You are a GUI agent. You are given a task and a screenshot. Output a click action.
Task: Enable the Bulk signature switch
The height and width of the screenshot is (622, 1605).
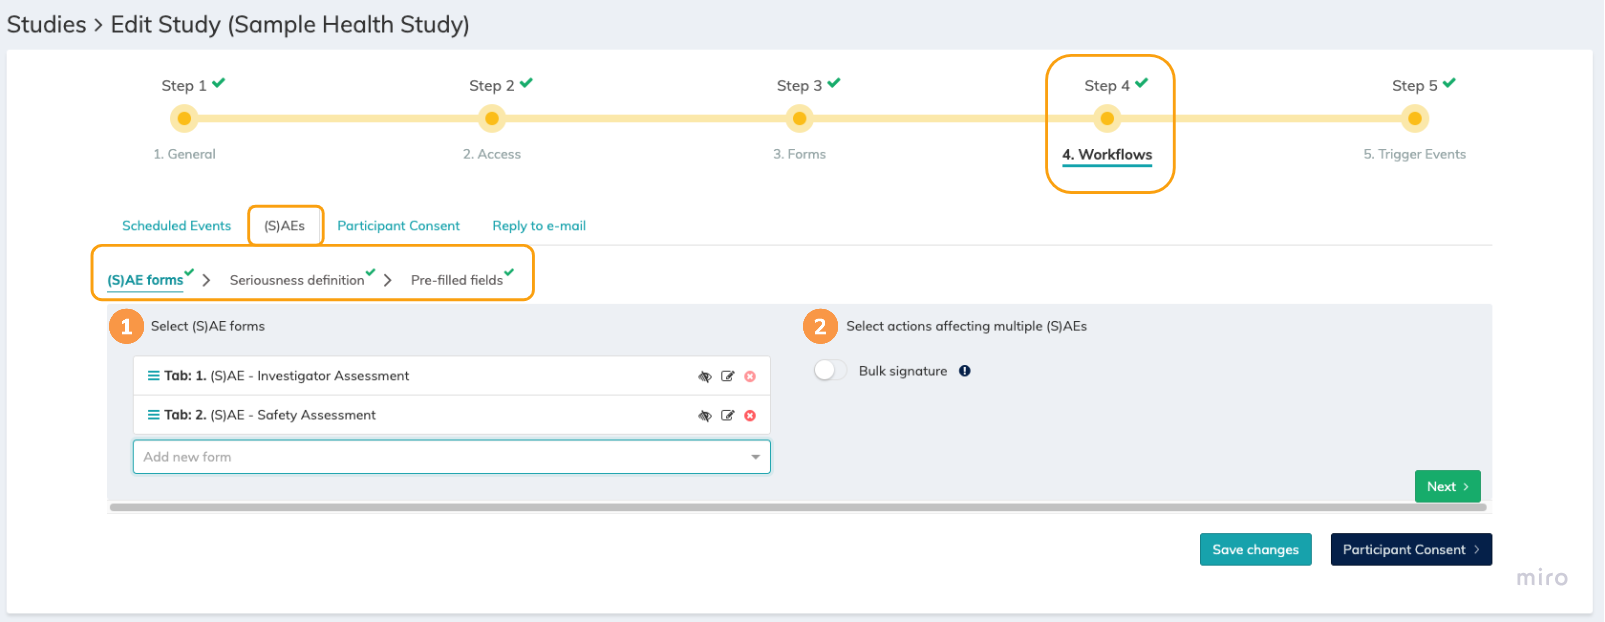pos(830,371)
